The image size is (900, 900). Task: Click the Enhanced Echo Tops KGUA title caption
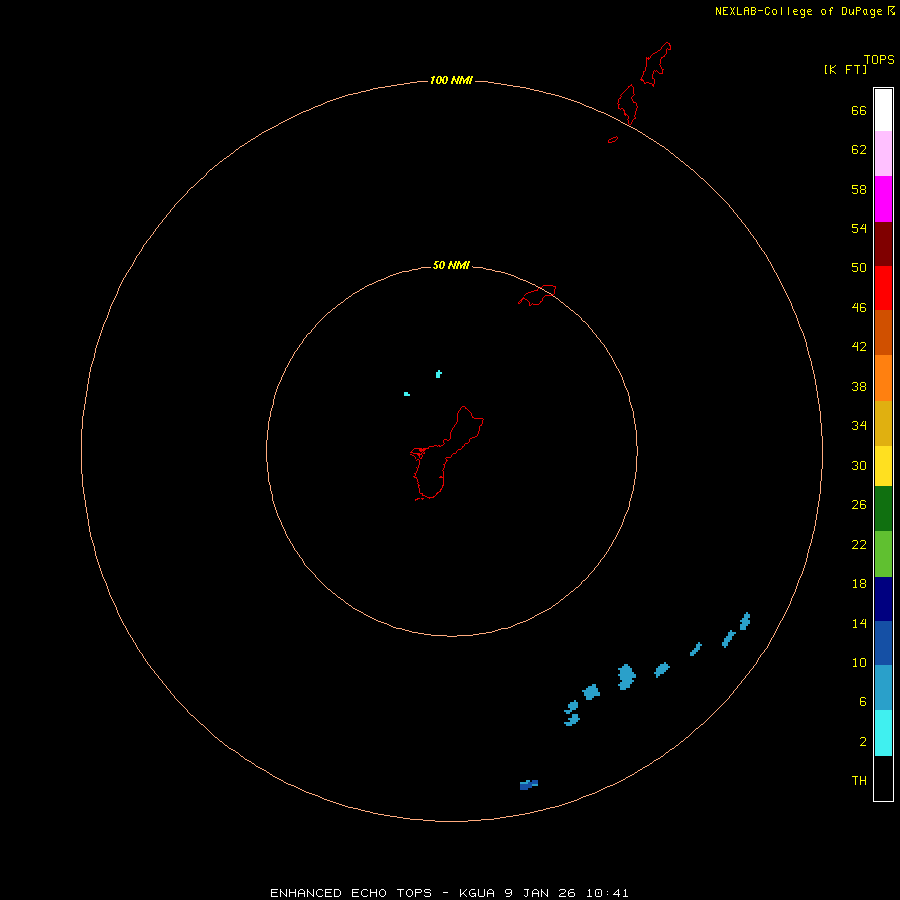click(x=449, y=893)
